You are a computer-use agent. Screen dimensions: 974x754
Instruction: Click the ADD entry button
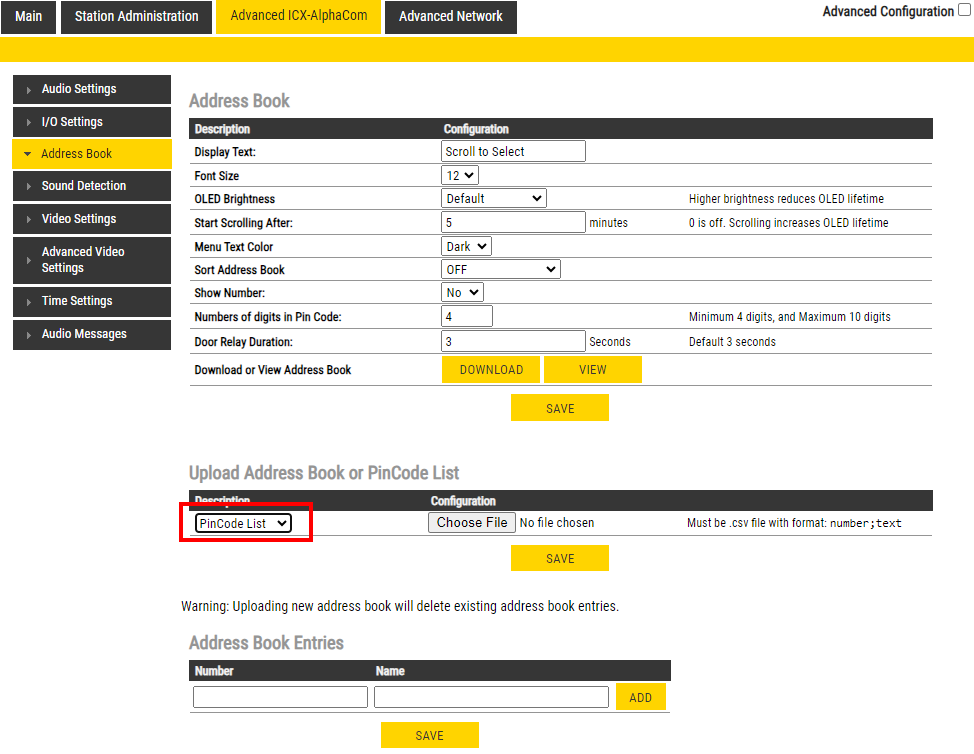(x=640, y=698)
